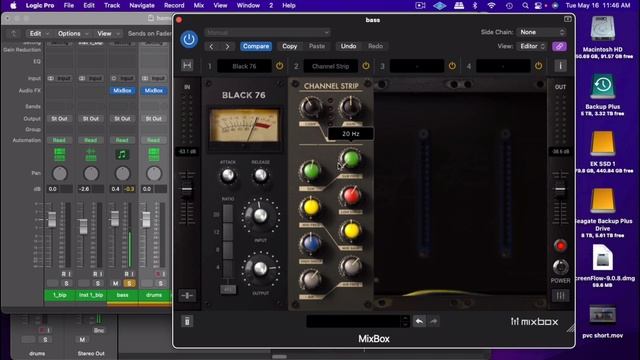Toggle power for slot 1 Black 76
This screenshot has width=640, height=360.
pos(280,66)
